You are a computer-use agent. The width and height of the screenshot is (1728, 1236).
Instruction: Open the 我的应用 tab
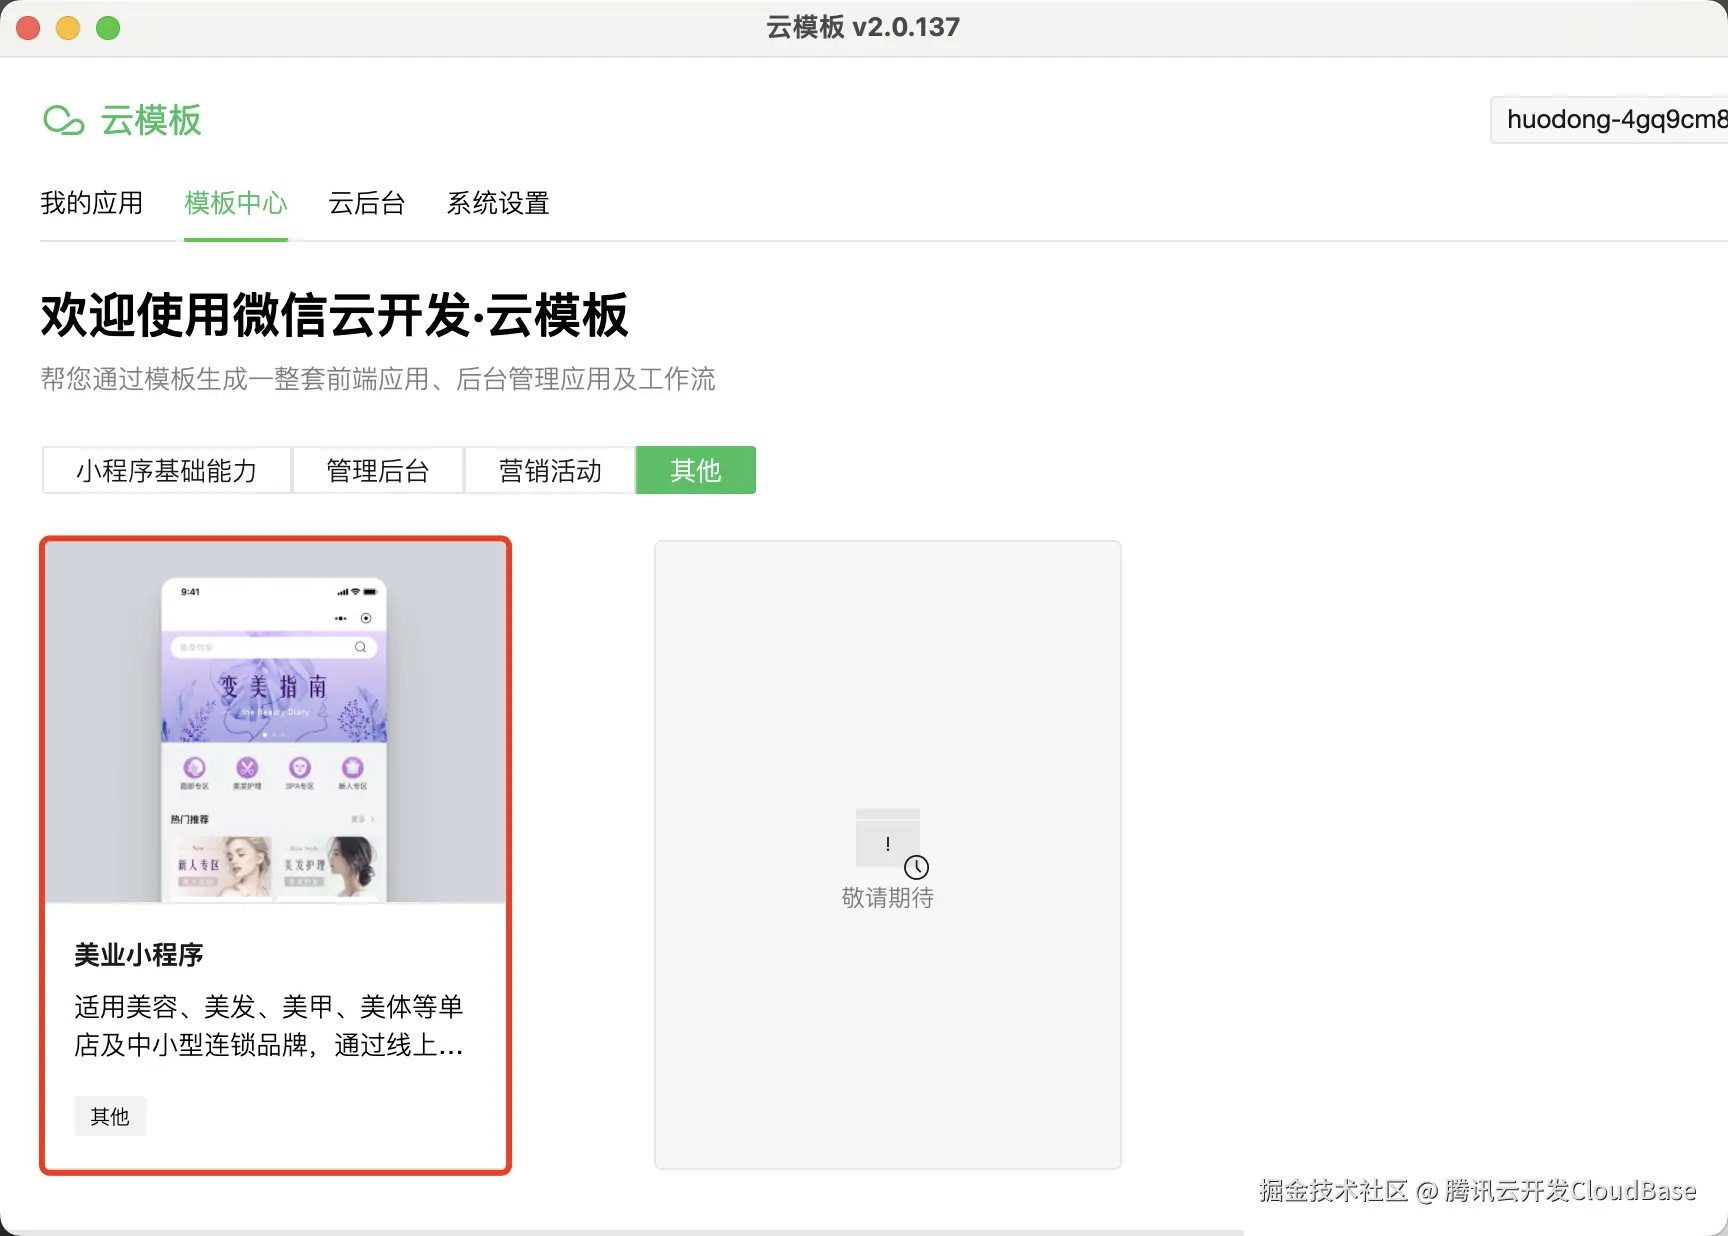pyautogui.click(x=92, y=203)
